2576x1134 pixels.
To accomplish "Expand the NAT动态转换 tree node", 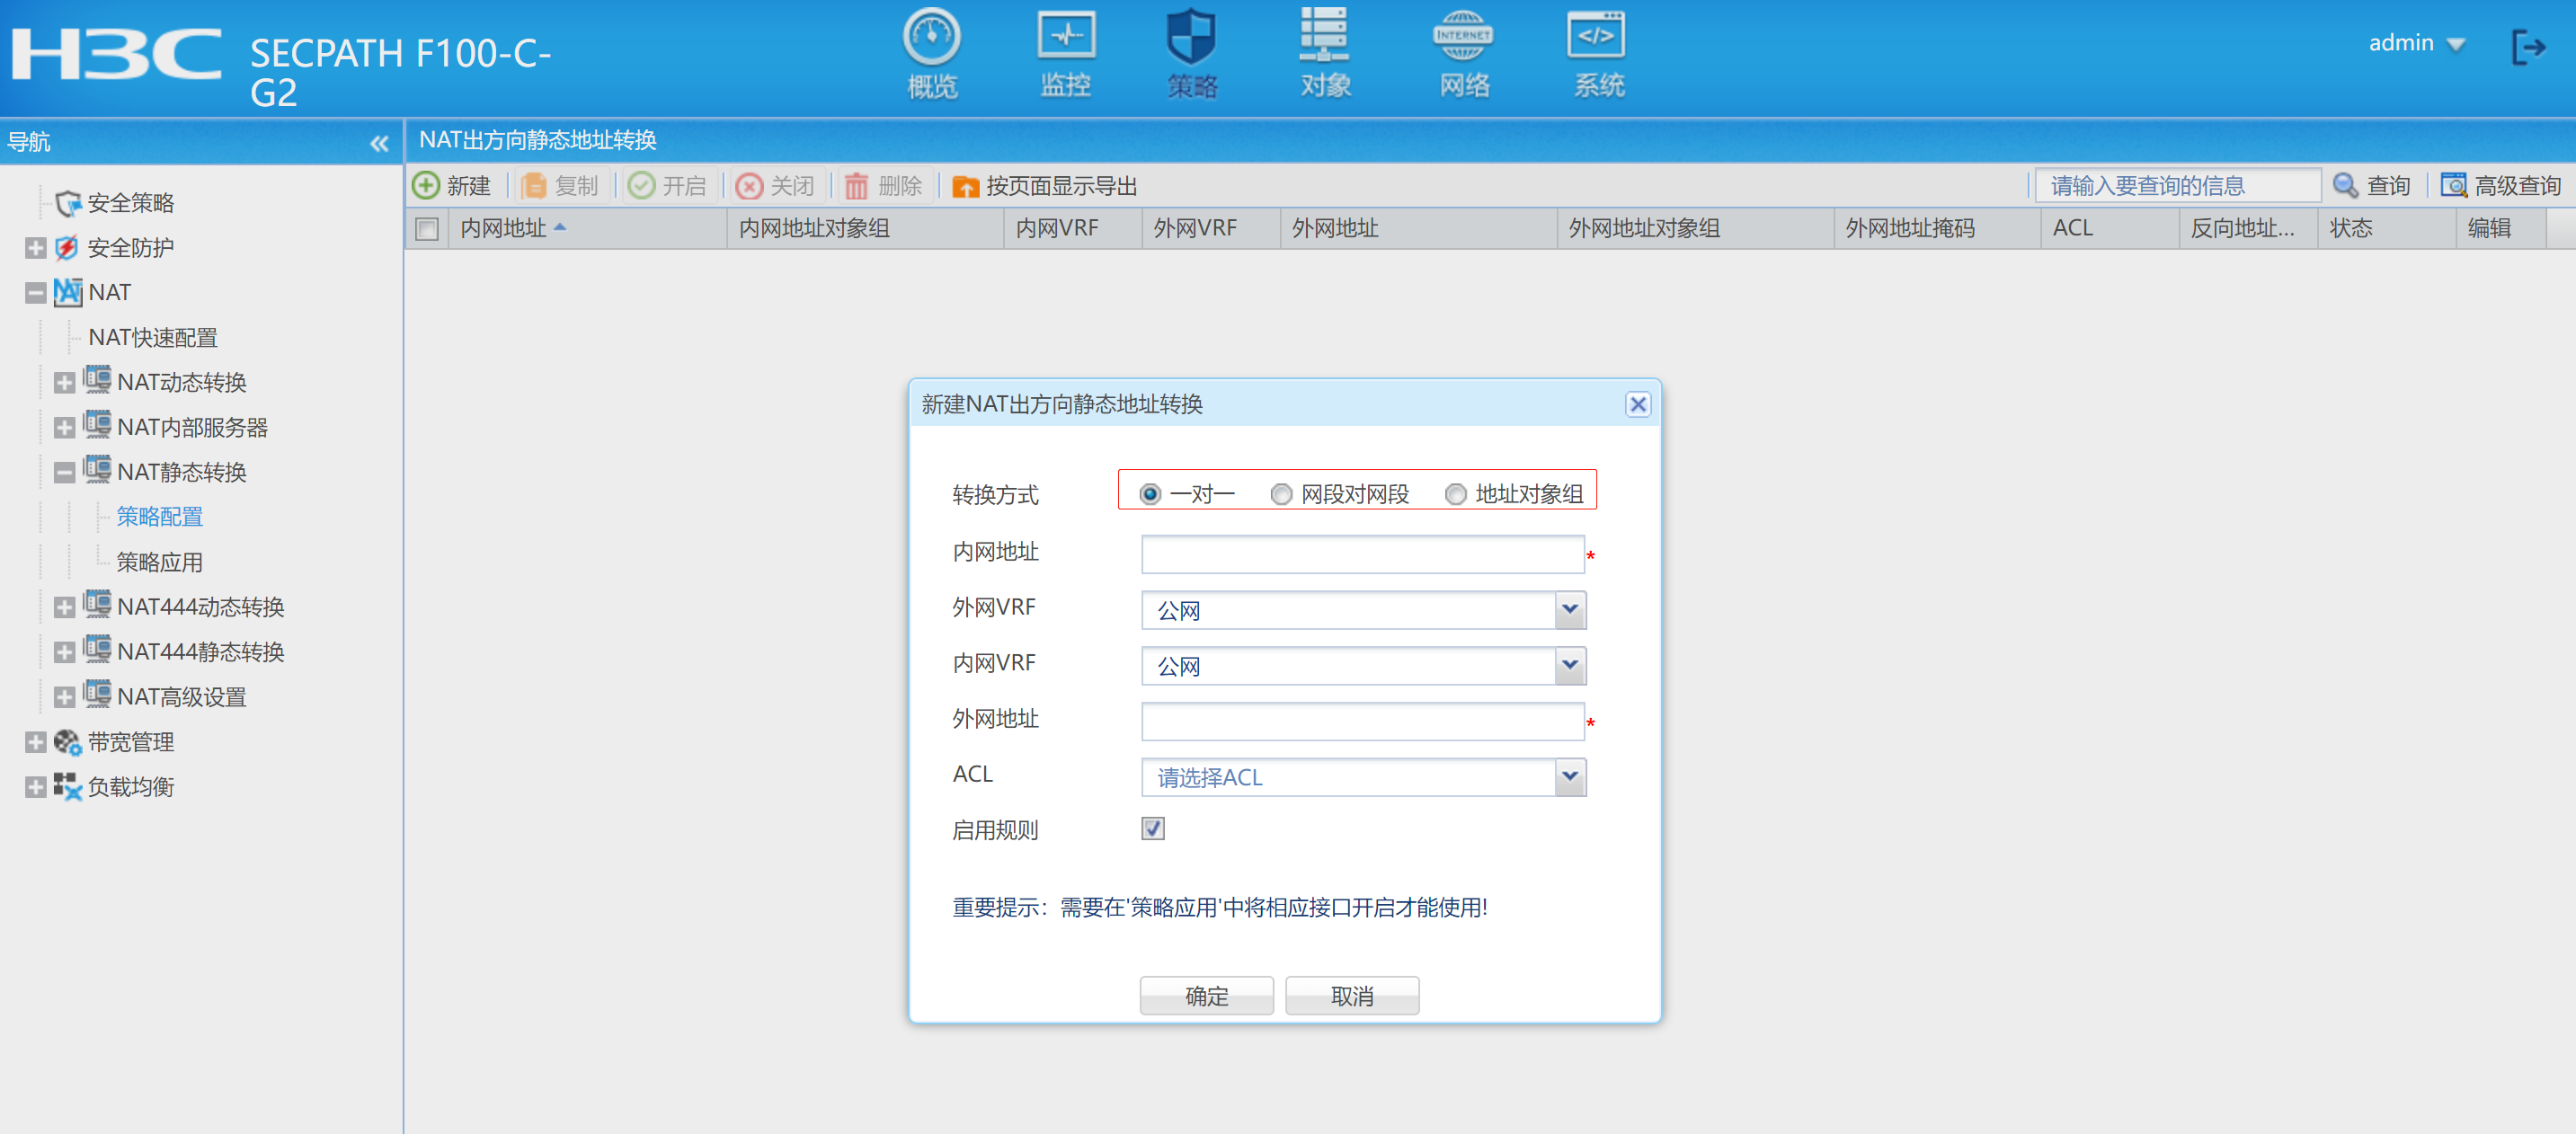I will 64,383.
